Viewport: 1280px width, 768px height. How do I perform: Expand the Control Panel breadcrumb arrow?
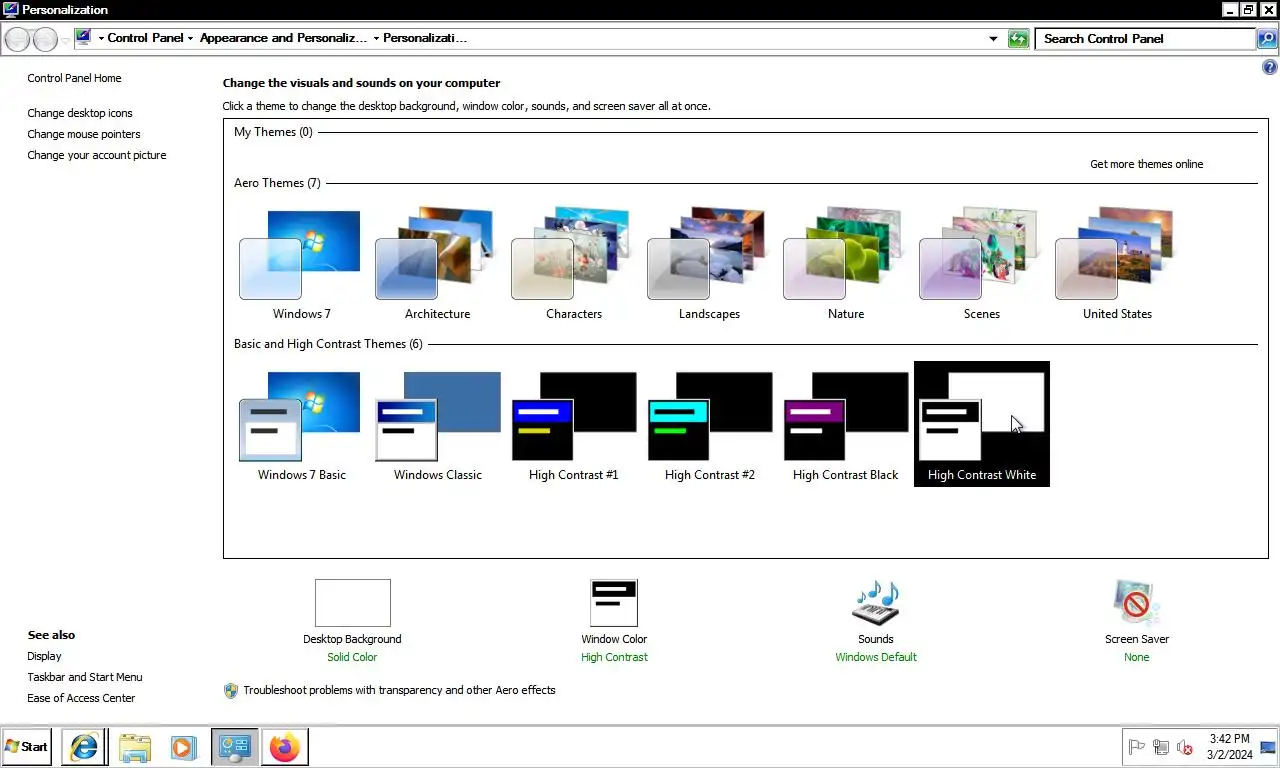(x=191, y=38)
